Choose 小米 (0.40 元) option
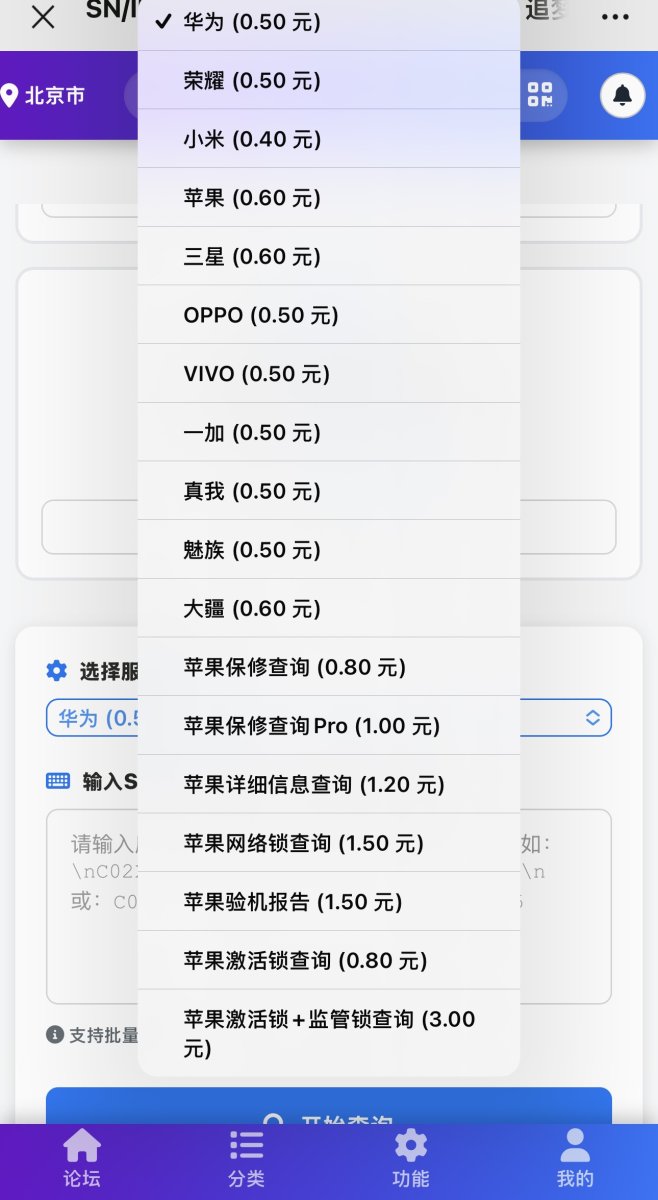This screenshot has width=658, height=1200. (252, 140)
